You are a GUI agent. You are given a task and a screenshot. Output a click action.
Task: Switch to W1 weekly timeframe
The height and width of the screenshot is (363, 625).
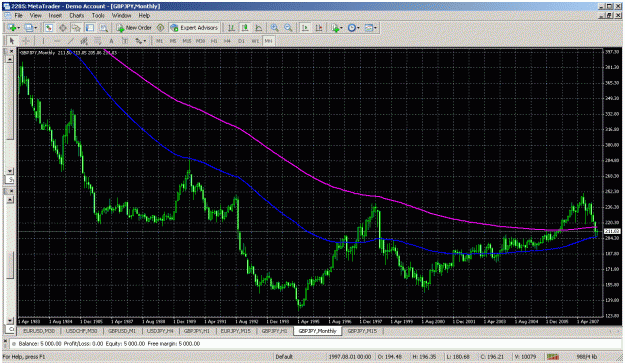pos(255,41)
